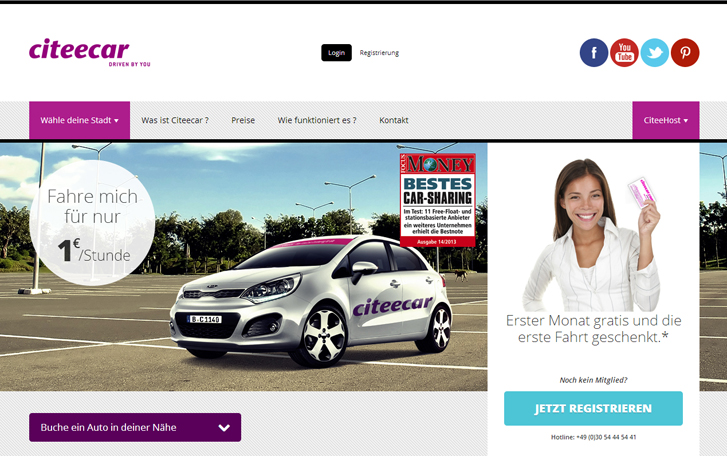Open the Preise menu item
This screenshot has height=456, width=727.
pos(243,120)
